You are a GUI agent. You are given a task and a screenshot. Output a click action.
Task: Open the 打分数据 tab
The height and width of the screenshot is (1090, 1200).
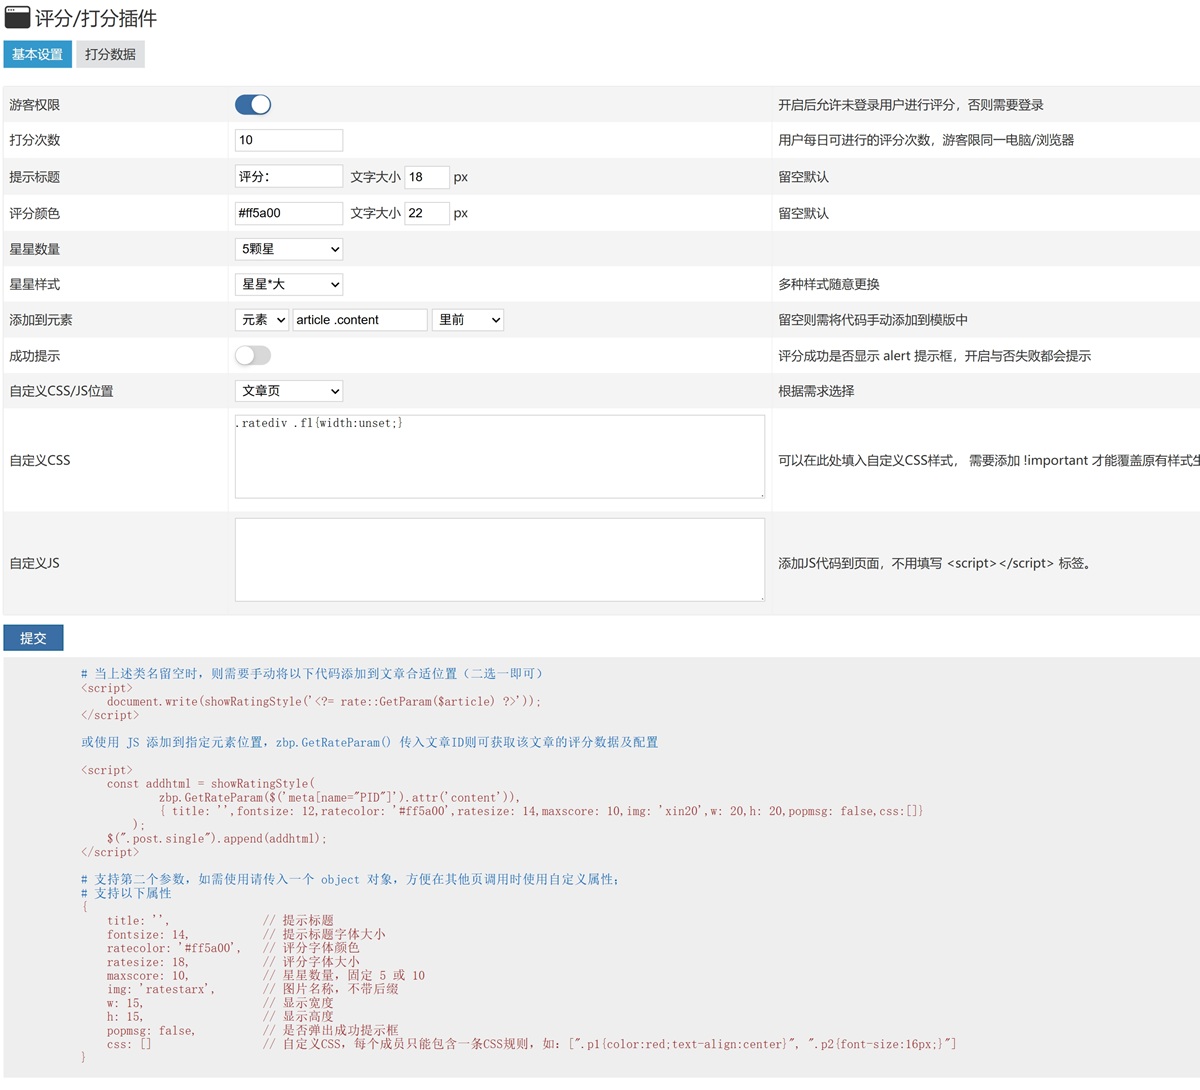[x=110, y=54]
